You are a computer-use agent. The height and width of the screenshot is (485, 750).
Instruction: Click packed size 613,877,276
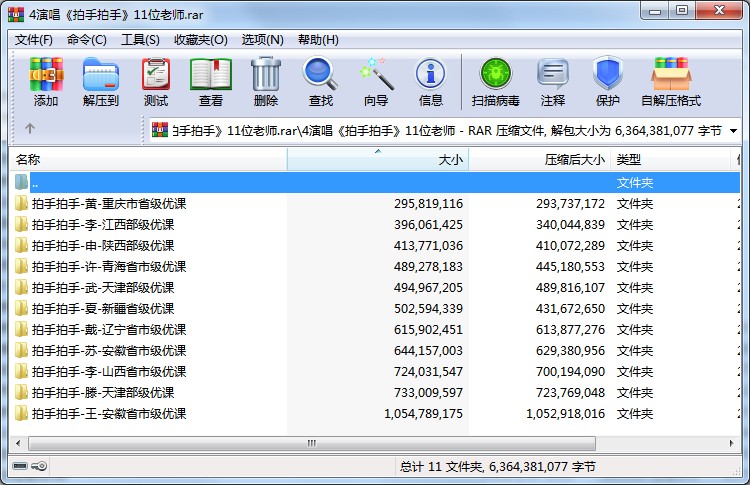coord(570,330)
